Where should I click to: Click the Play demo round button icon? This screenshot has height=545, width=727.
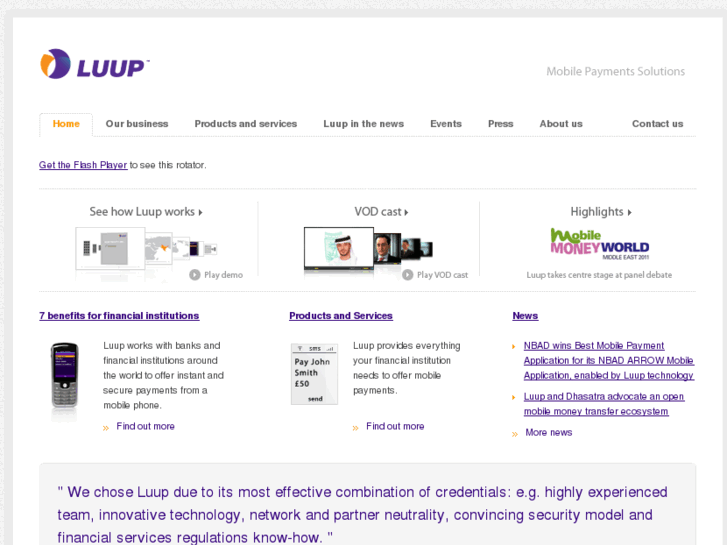click(x=194, y=275)
